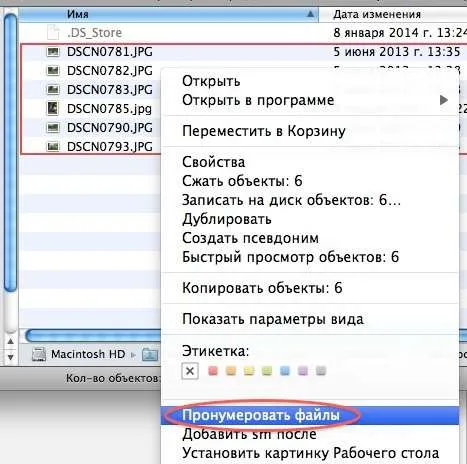The height and width of the screenshot is (464, 467).
Task: Select the file name DSCN0793.JPG
Action: pos(110,147)
